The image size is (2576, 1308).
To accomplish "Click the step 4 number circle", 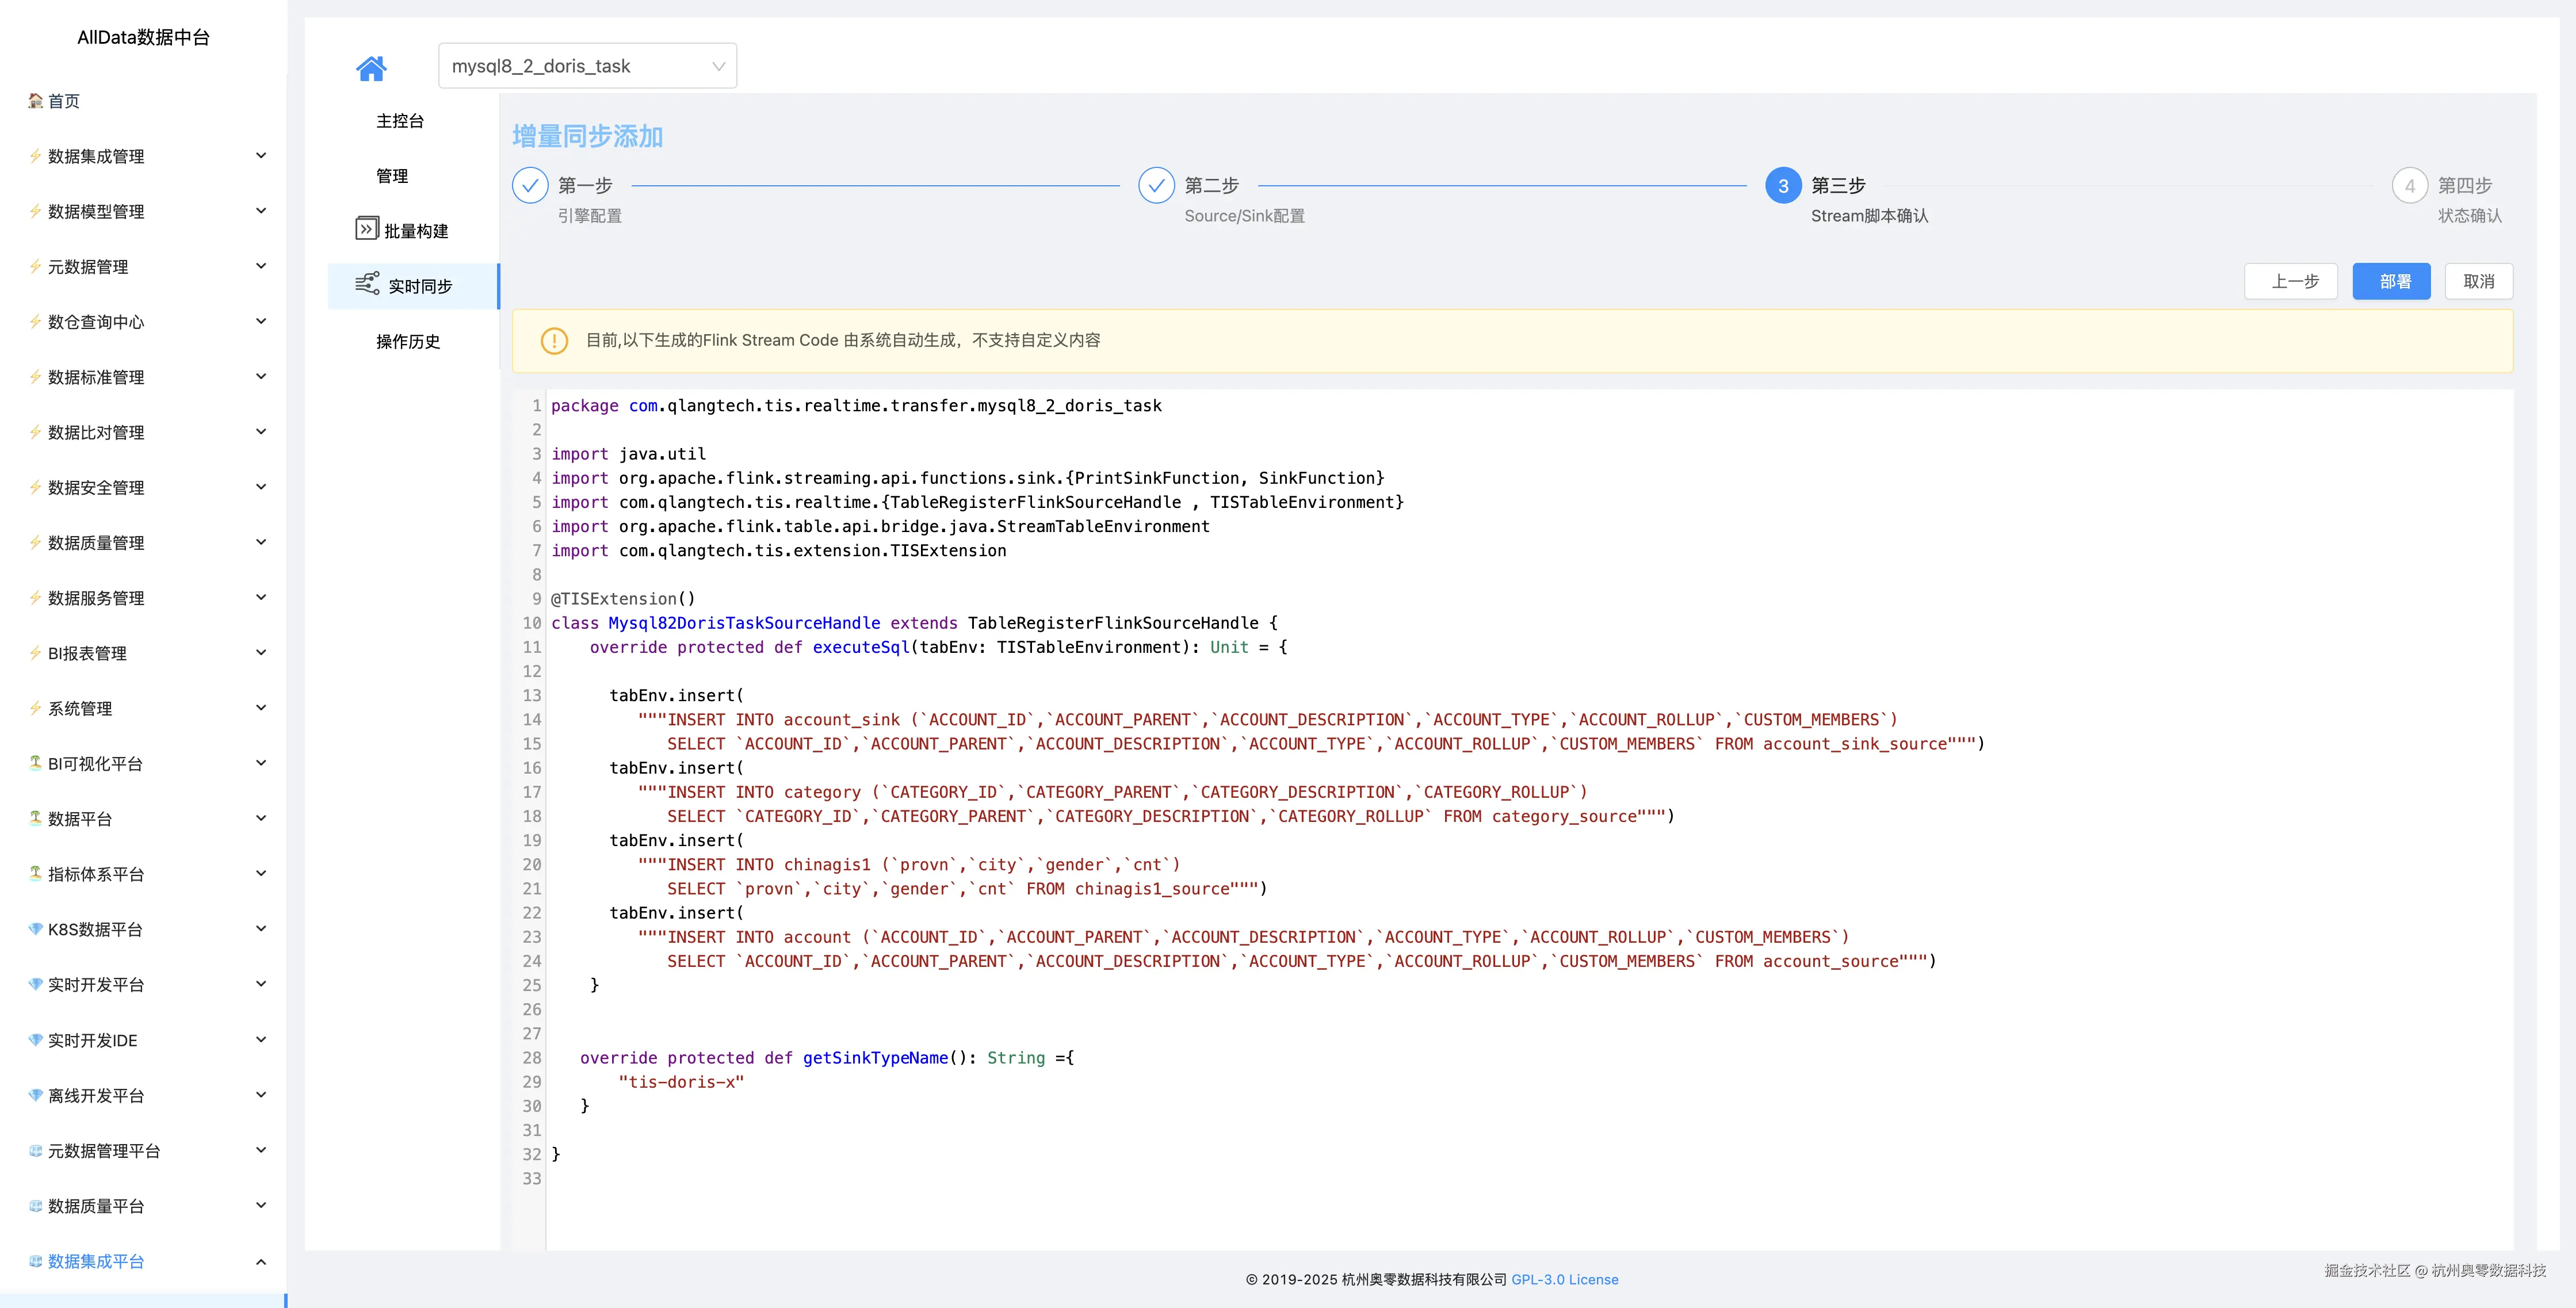I will (x=2409, y=185).
